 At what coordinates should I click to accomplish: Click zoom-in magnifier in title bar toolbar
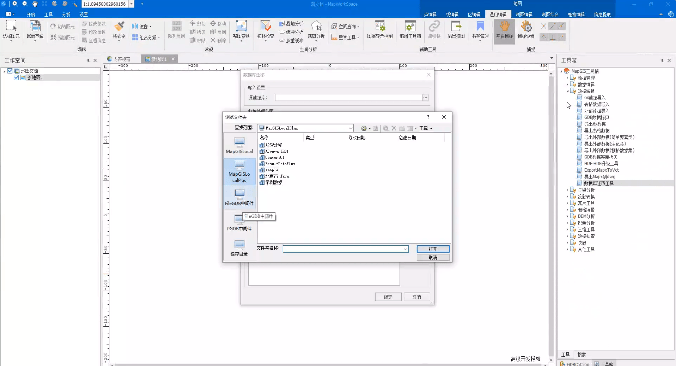tap(15, 4)
